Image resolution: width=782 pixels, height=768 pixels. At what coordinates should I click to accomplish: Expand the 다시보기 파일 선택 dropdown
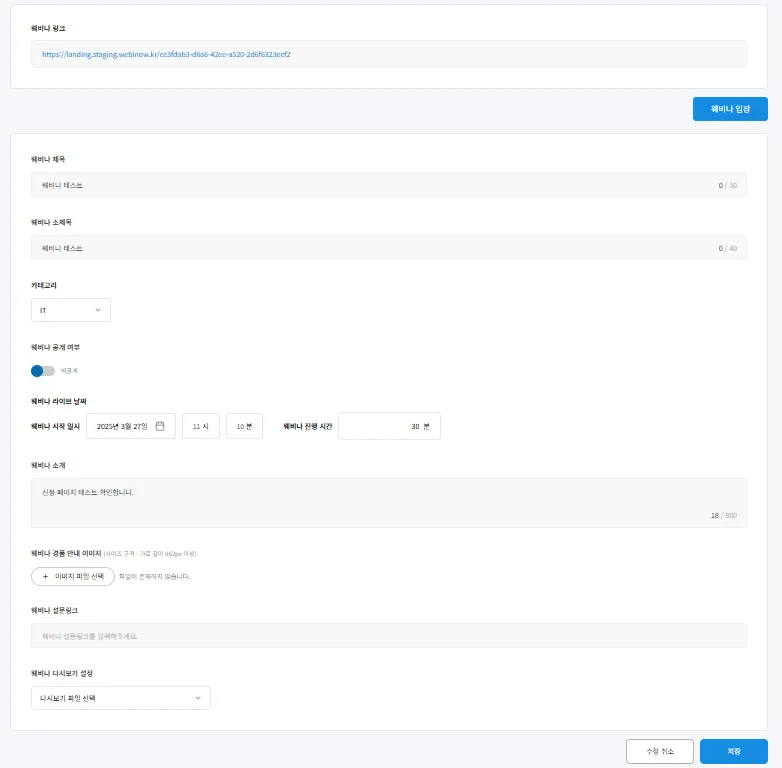[x=120, y=697]
